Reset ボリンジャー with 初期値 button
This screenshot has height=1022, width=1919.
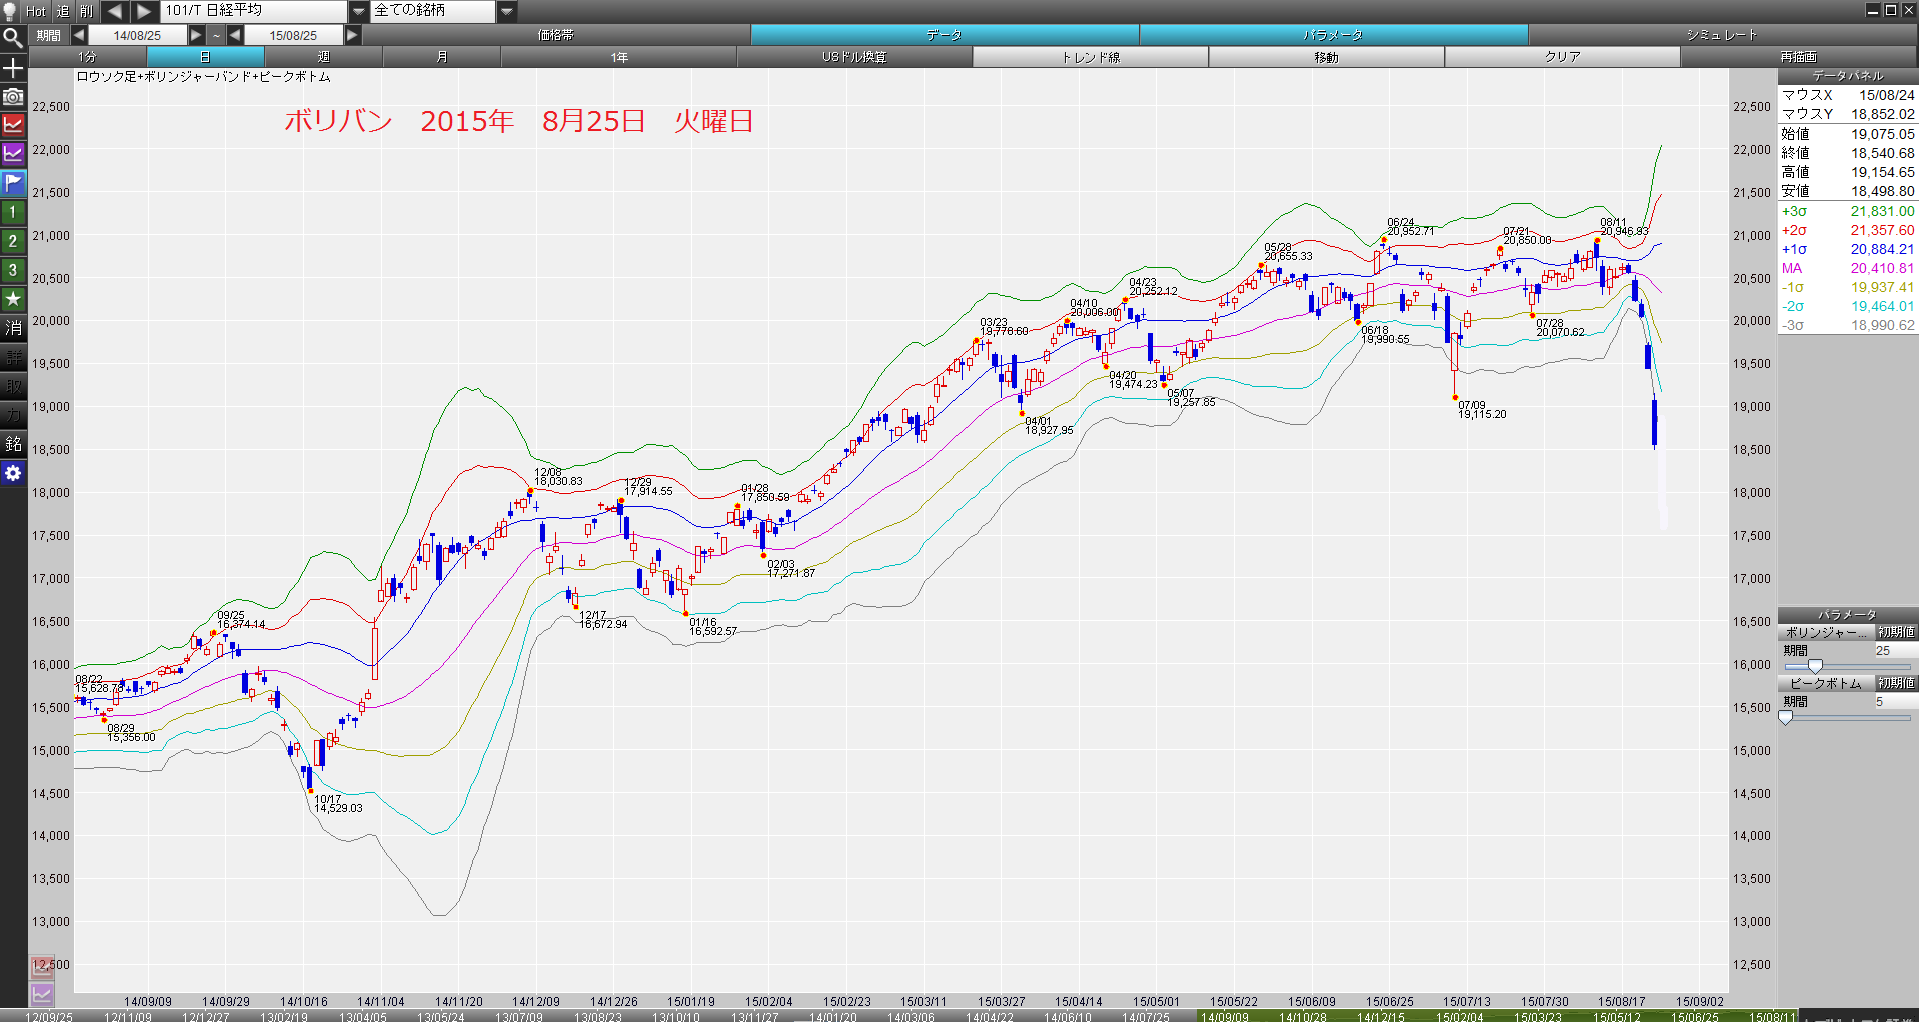[x=1896, y=632]
